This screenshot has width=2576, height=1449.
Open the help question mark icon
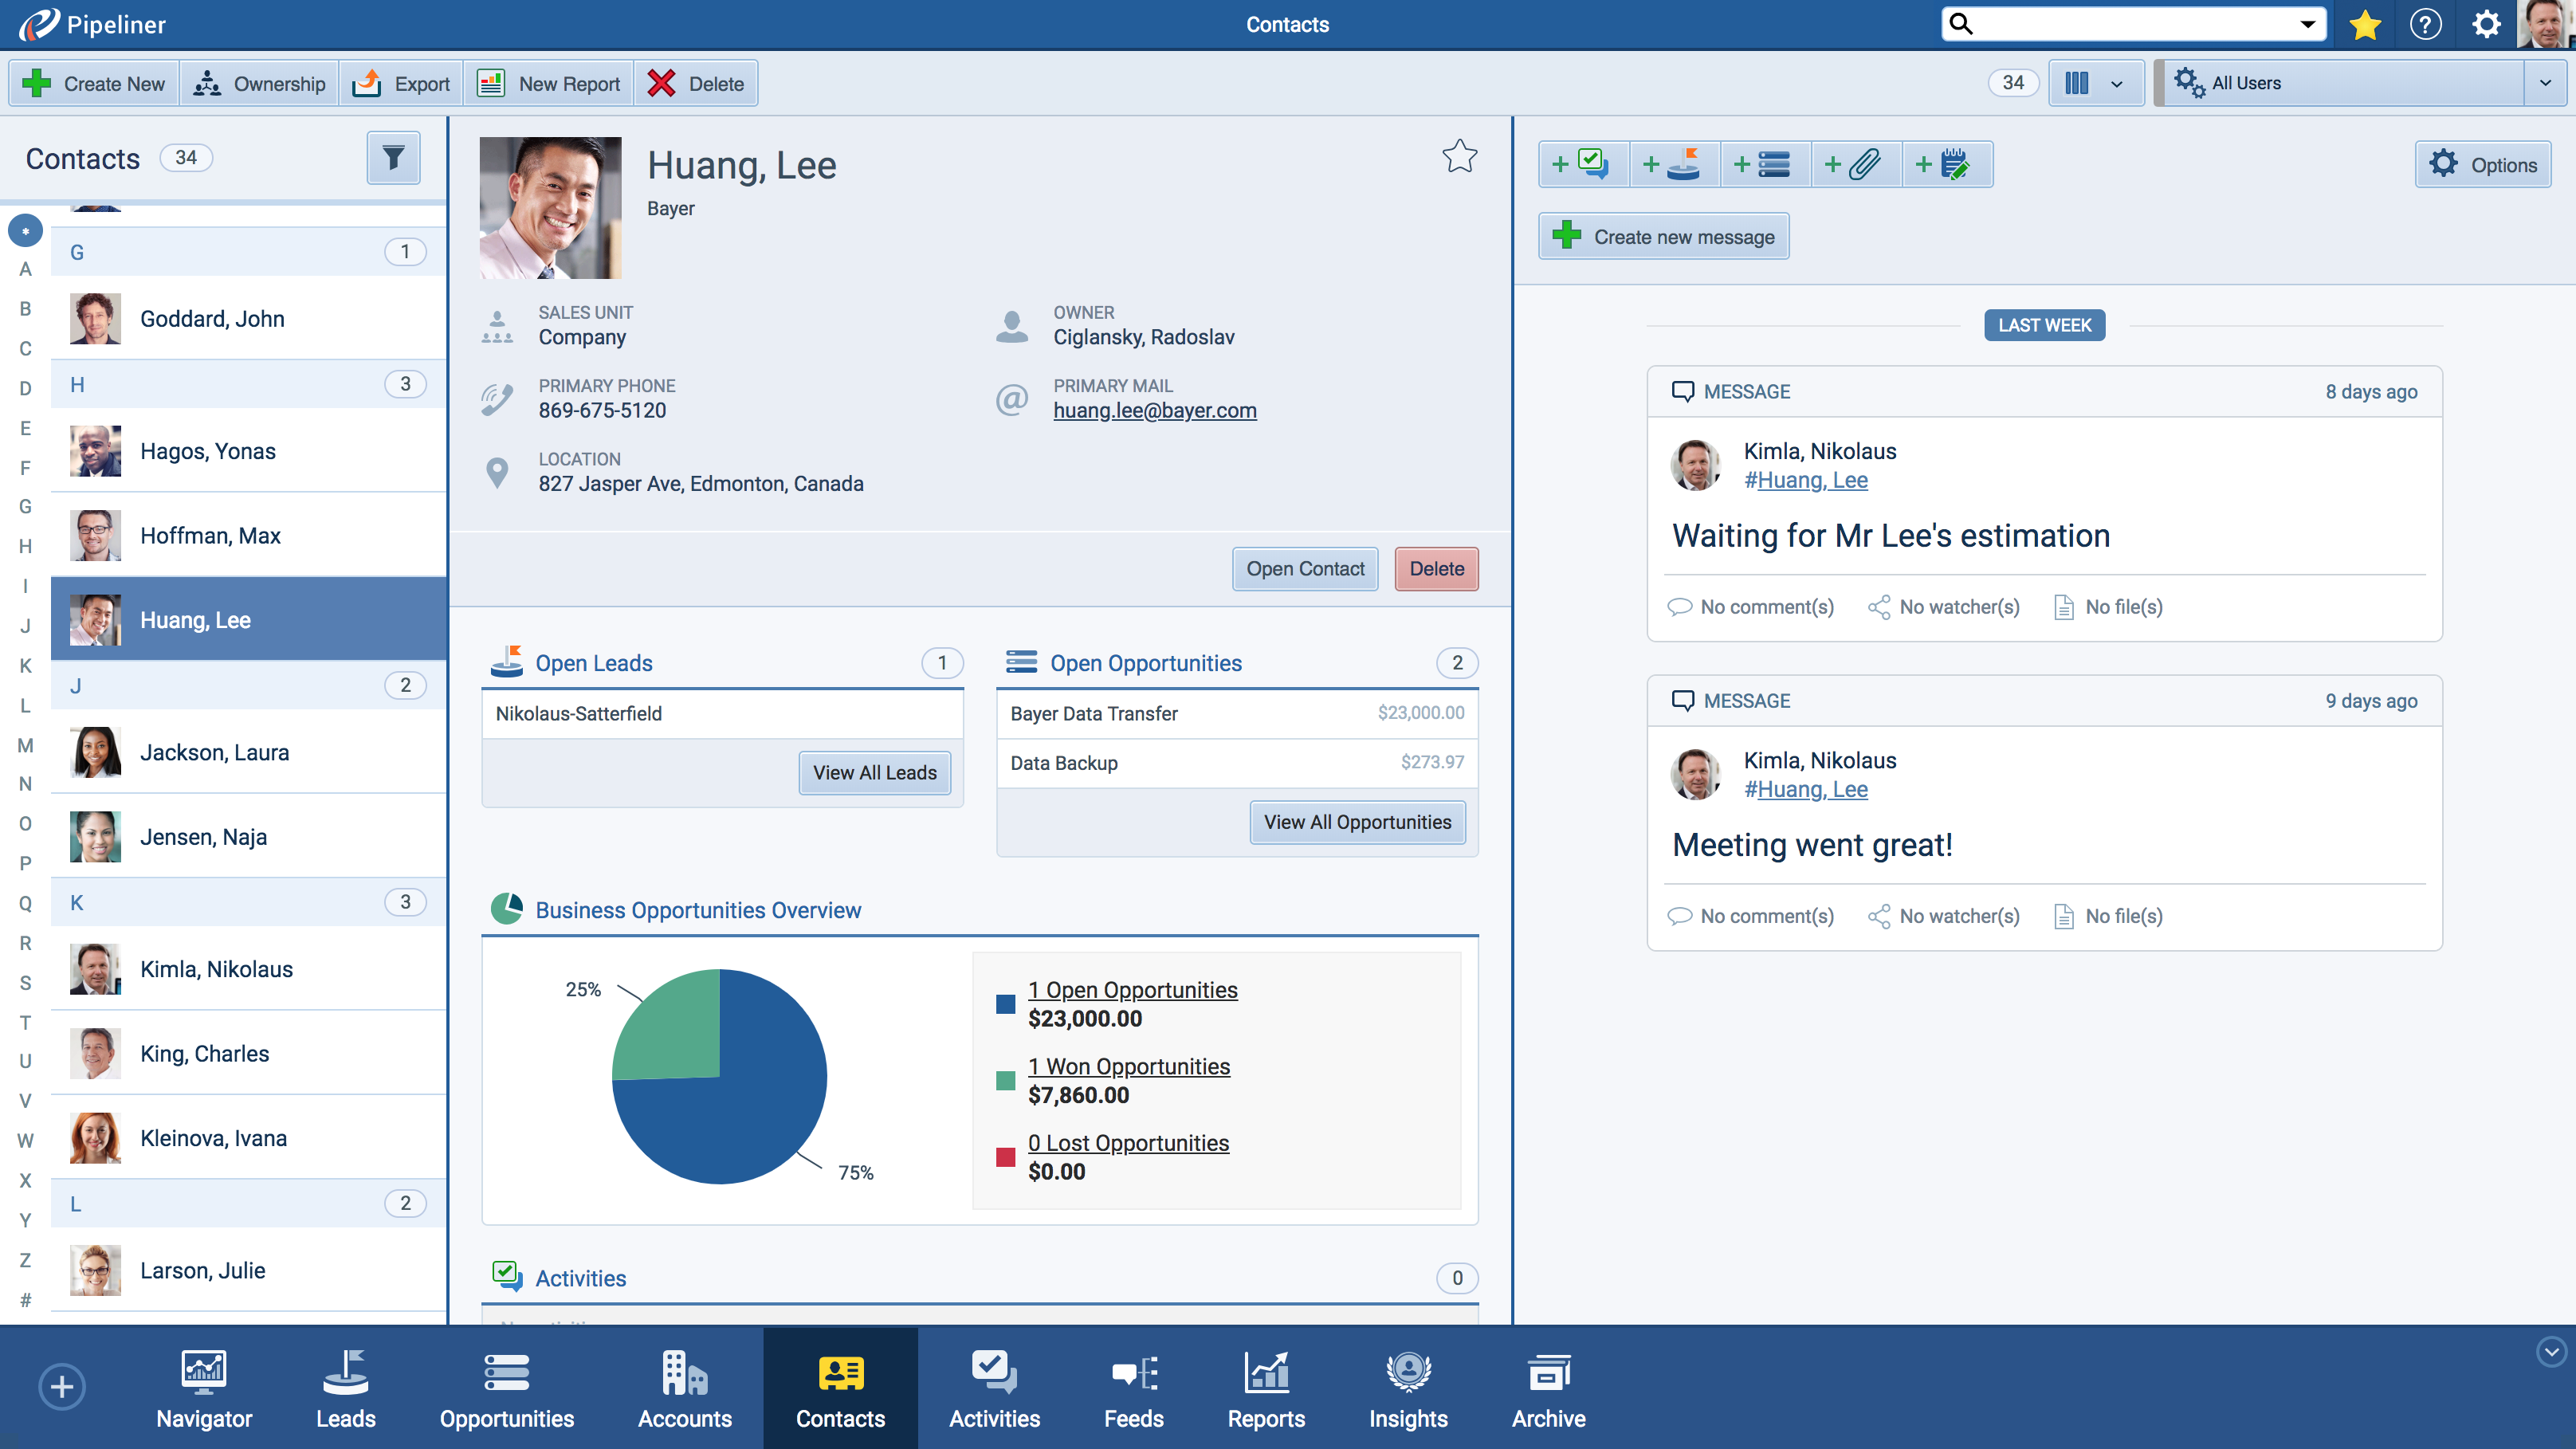(2425, 24)
